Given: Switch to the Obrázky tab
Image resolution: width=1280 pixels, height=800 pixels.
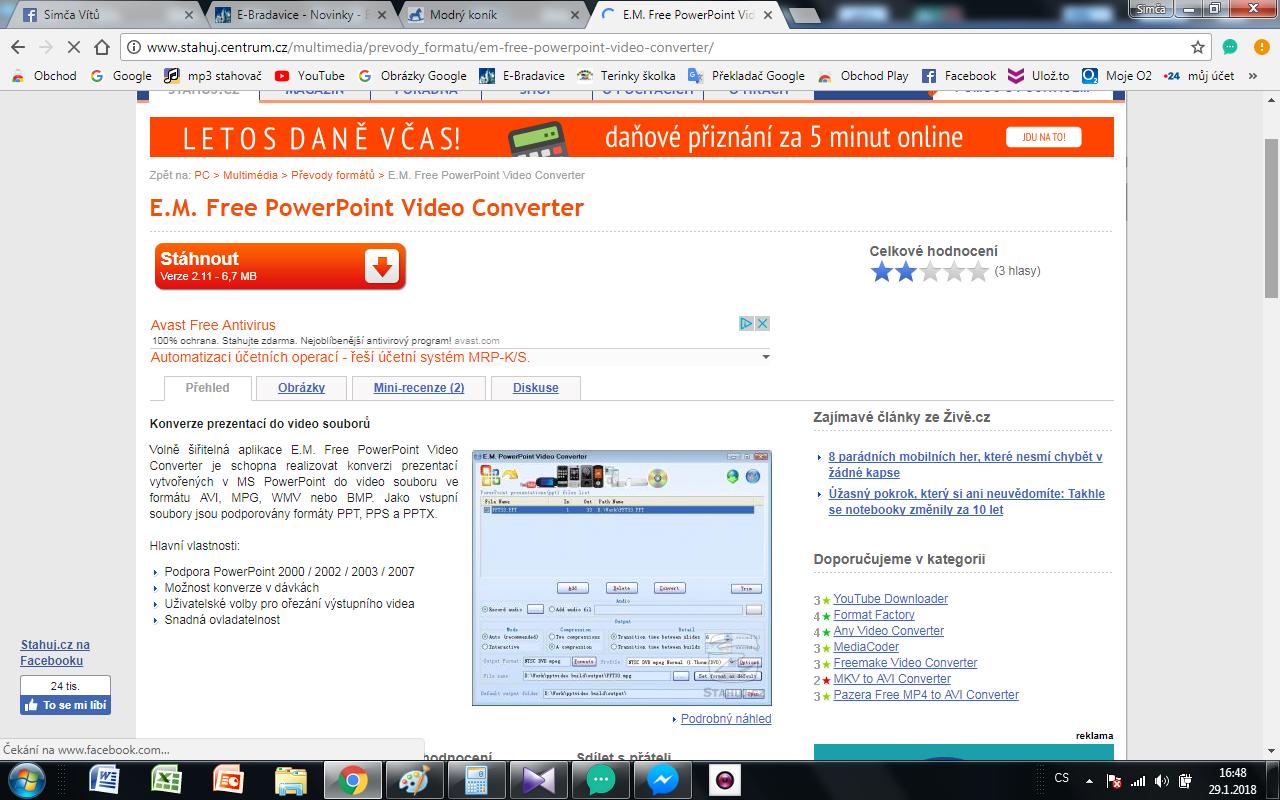Looking at the screenshot, I should (x=300, y=388).
